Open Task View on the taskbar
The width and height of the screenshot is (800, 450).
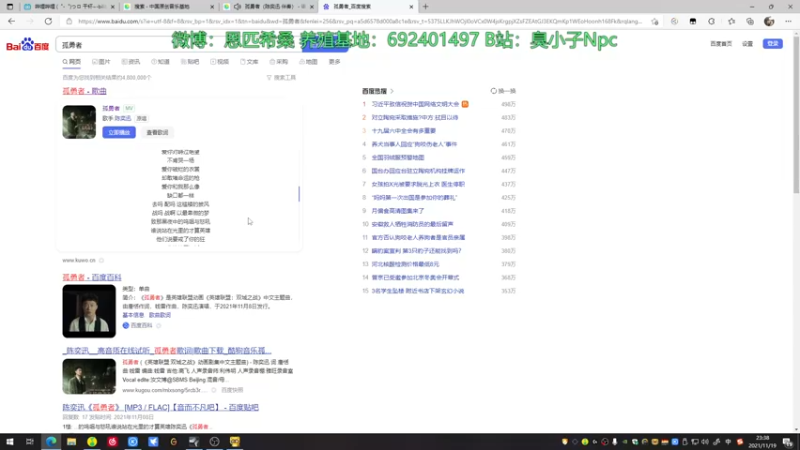click(x=30, y=442)
